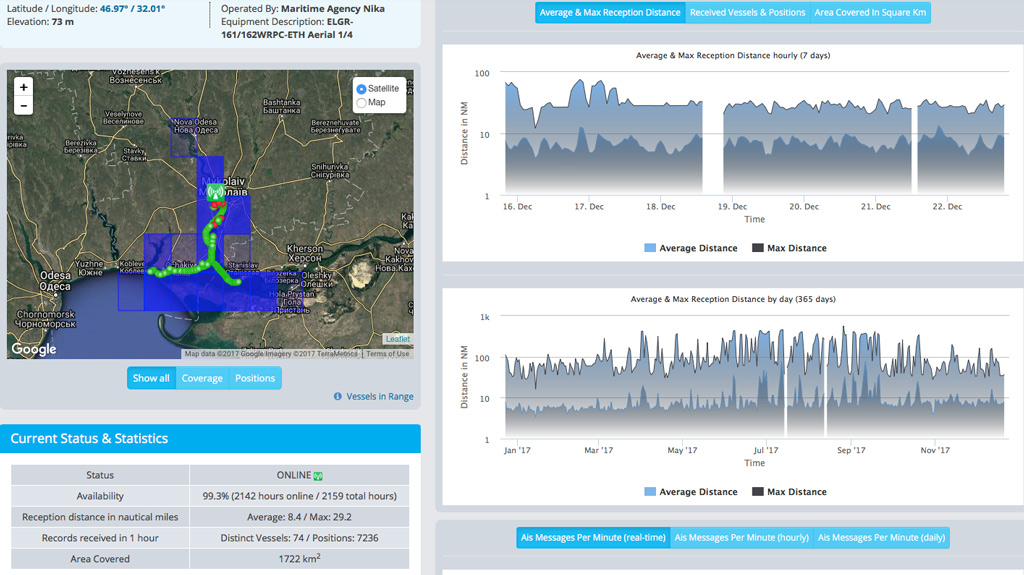Click the Elevation: 73 m text
This screenshot has height=575, width=1024.
click(x=40, y=22)
